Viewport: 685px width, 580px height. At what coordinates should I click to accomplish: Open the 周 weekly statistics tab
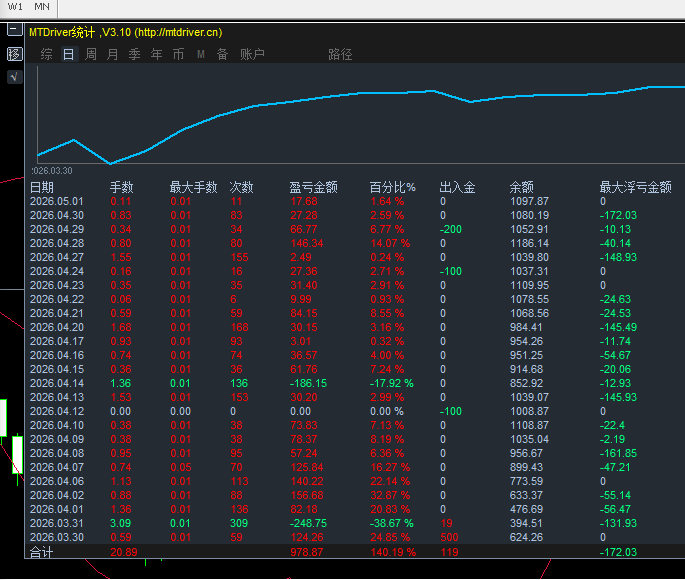(x=90, y=54)
